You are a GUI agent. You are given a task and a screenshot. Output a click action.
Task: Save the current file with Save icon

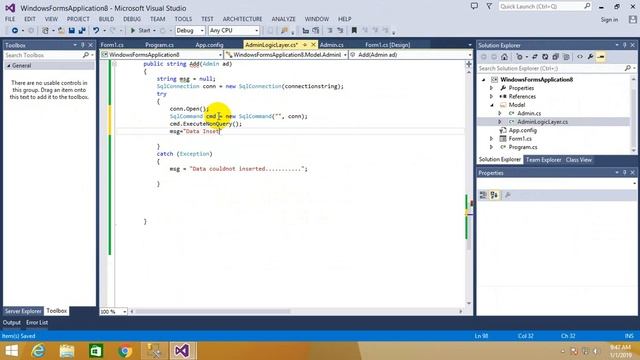click(x=71, y=31)
